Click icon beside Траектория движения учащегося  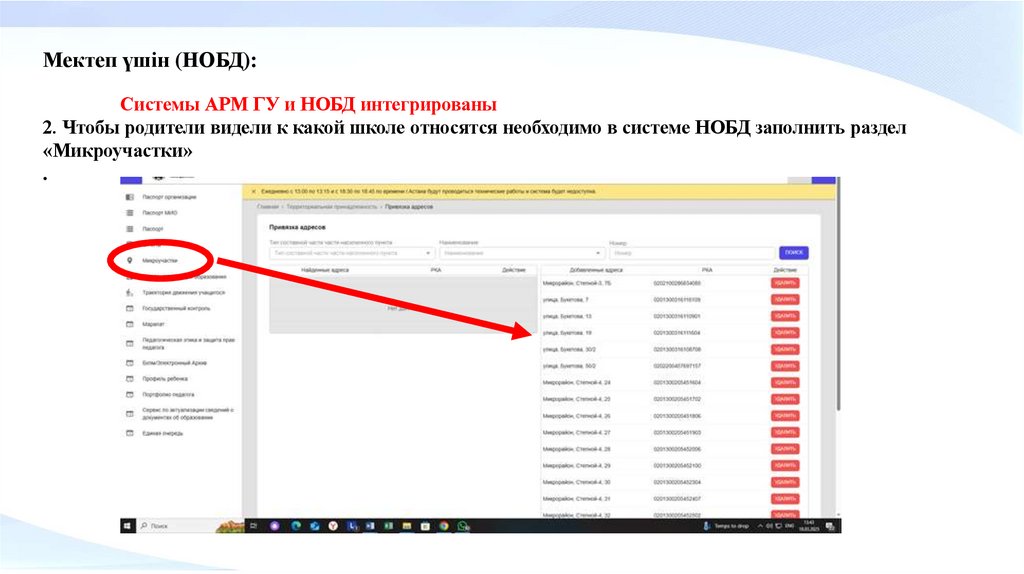pos(129,293)
